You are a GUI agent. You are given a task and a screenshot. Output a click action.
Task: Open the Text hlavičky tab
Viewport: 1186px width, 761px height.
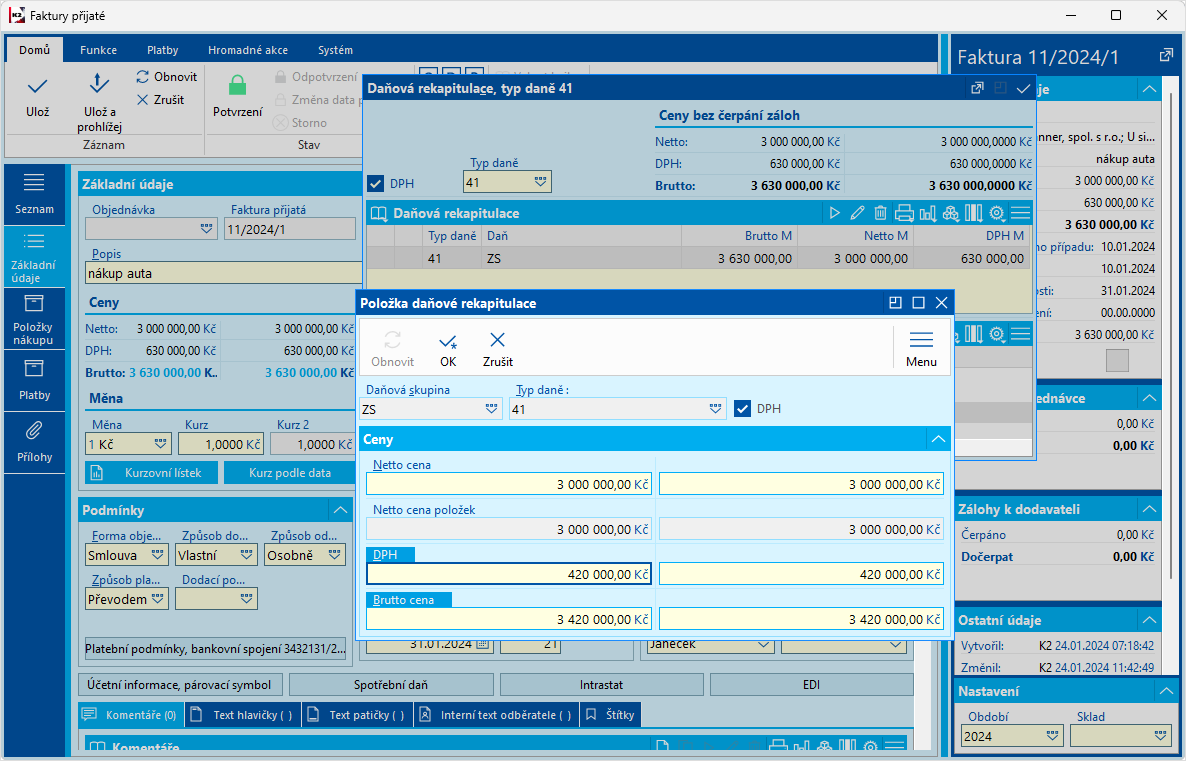point(244,714)
